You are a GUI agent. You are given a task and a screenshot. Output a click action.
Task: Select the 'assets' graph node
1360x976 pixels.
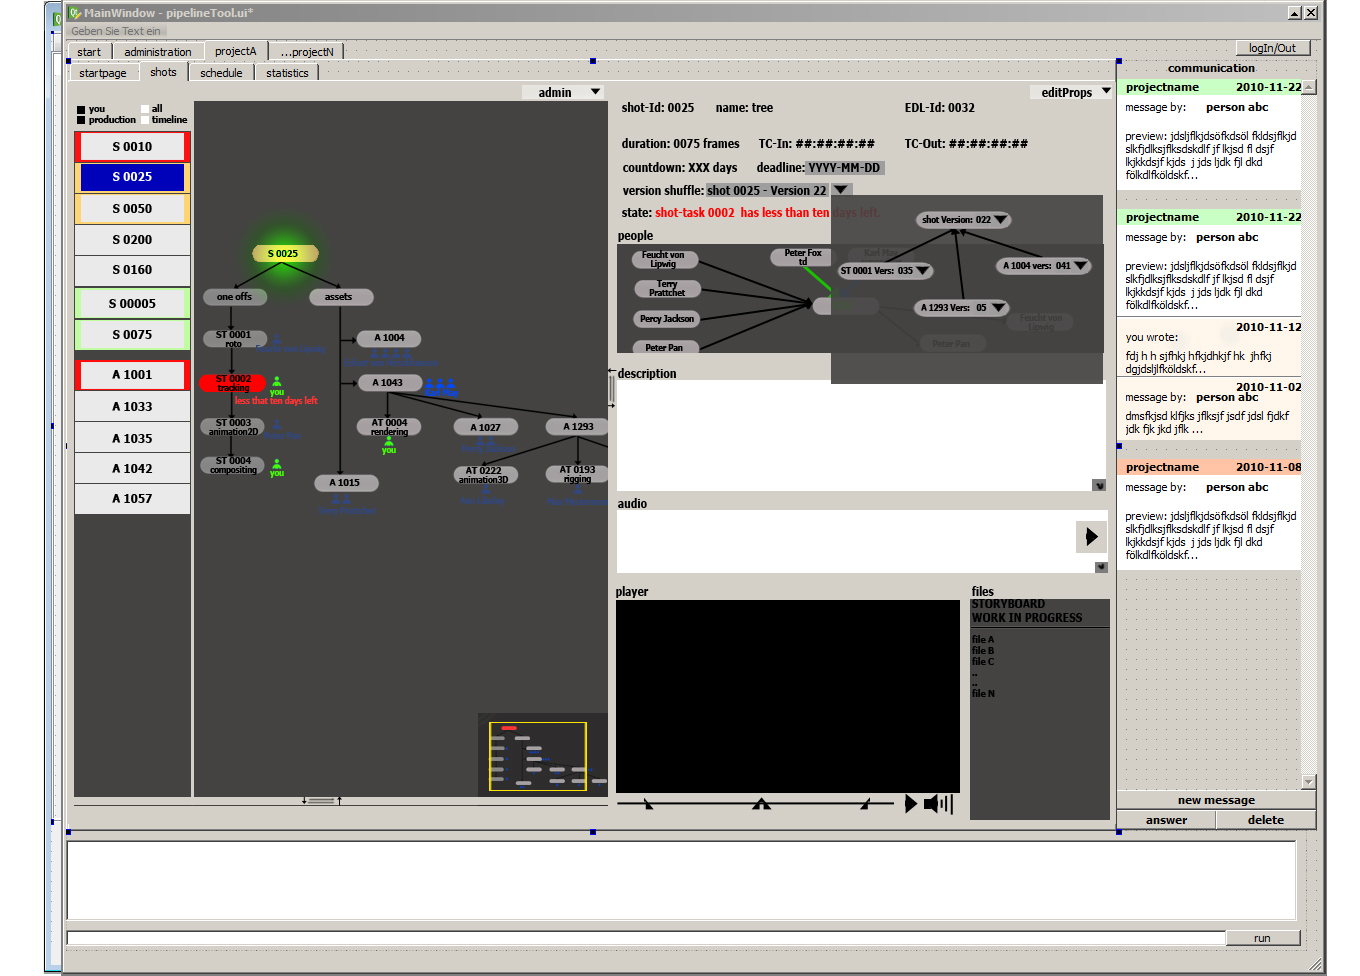(339, 296)
